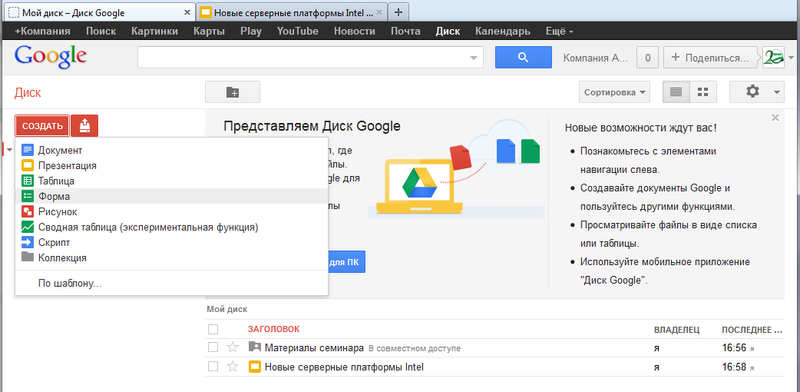Select Форма from the create menu
Screen dimensions: 800x392
[x=171, y=196]
